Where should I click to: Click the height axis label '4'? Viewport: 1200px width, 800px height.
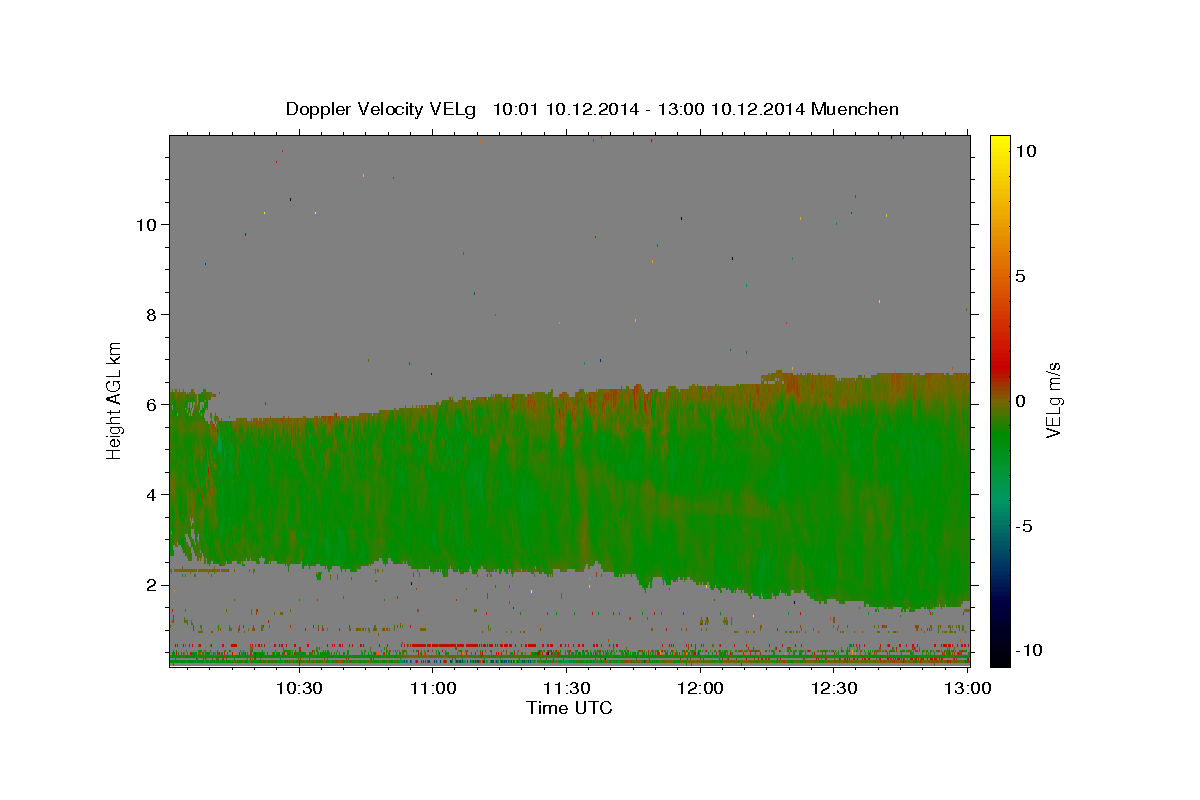pos(152,494)
